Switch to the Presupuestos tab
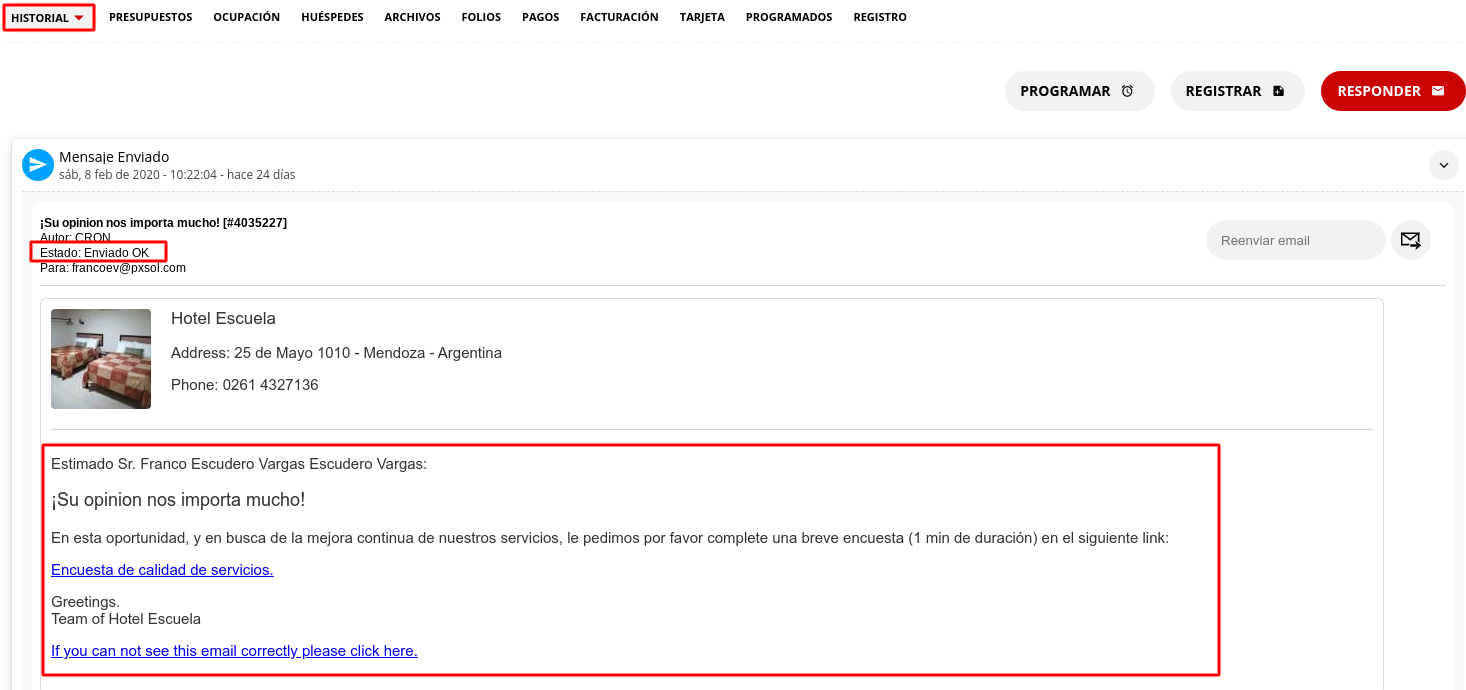1466x690 pixels. 150,18
